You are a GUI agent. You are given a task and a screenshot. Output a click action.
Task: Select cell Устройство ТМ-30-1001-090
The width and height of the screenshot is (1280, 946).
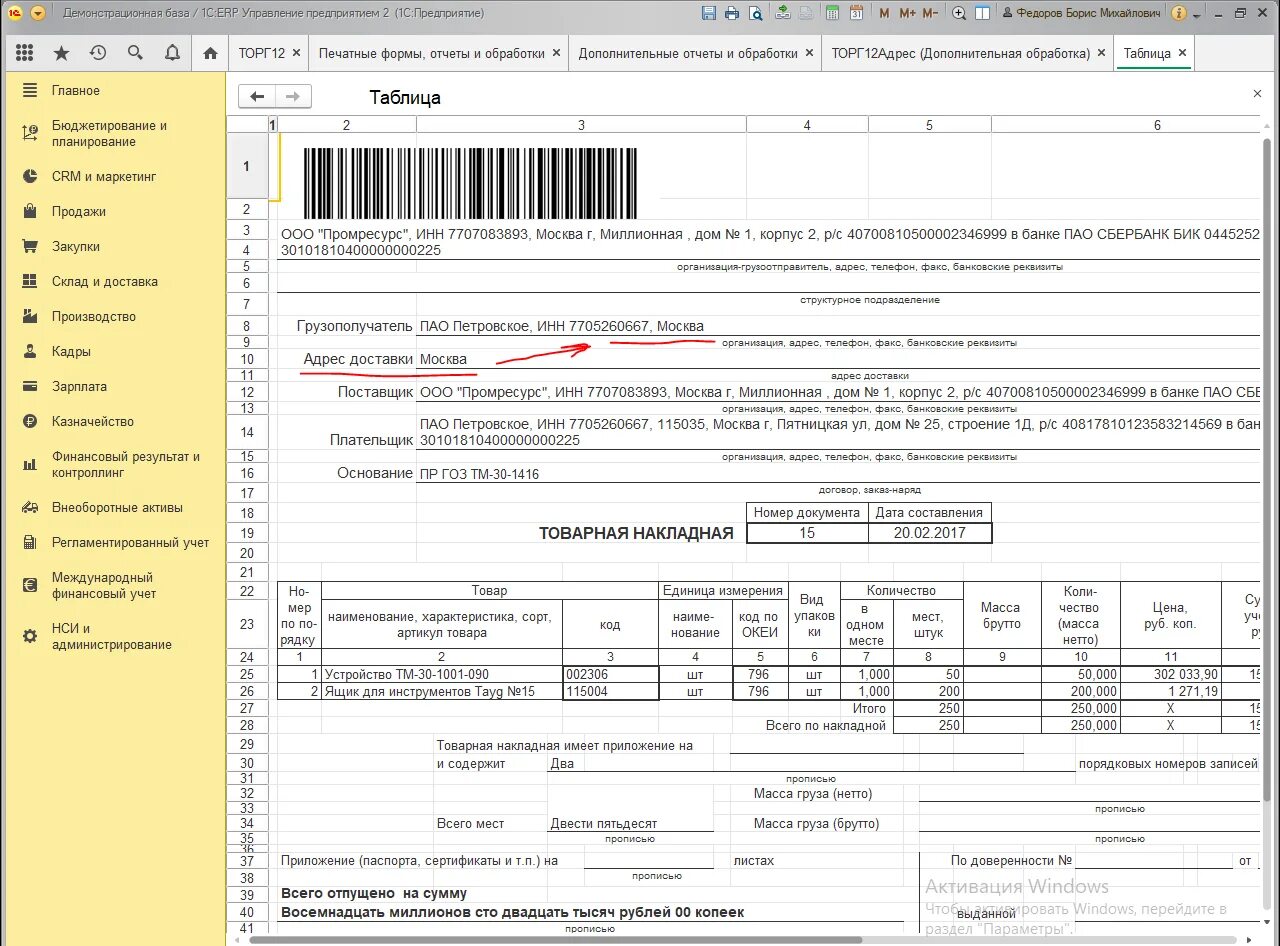tap(442, 674)
